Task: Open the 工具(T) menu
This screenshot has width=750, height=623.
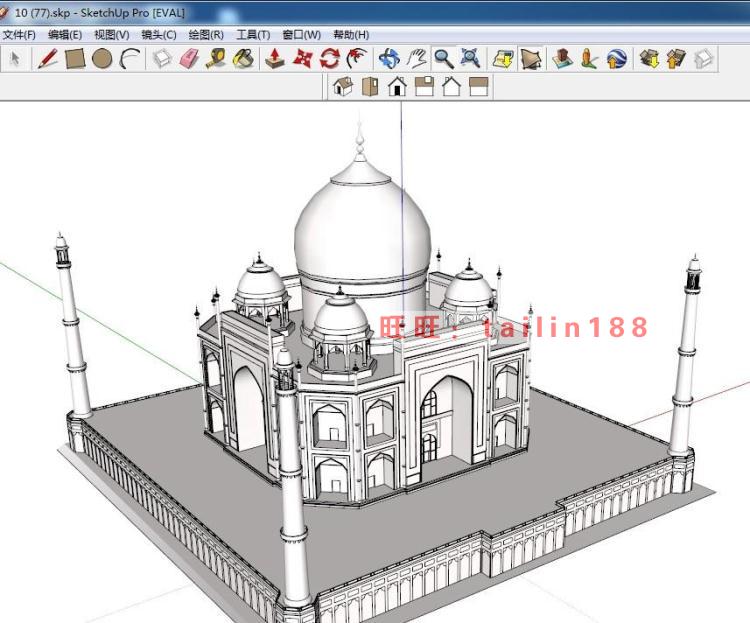Action: (253, 35)
